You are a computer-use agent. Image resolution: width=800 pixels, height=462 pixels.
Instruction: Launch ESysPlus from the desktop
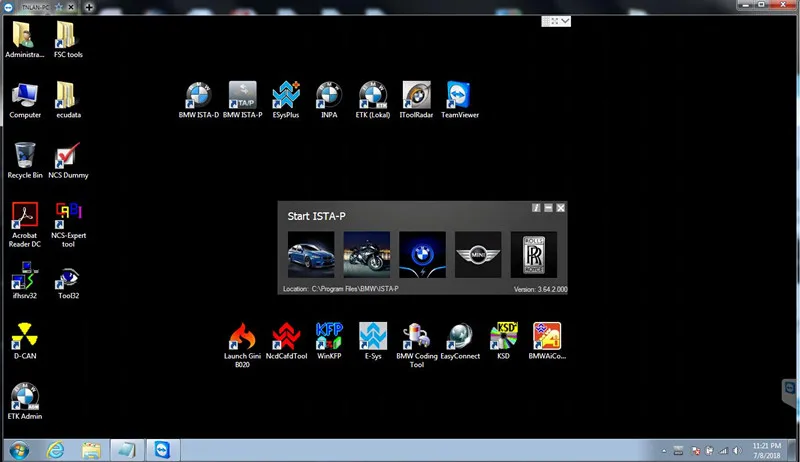[x=286, y=100]
